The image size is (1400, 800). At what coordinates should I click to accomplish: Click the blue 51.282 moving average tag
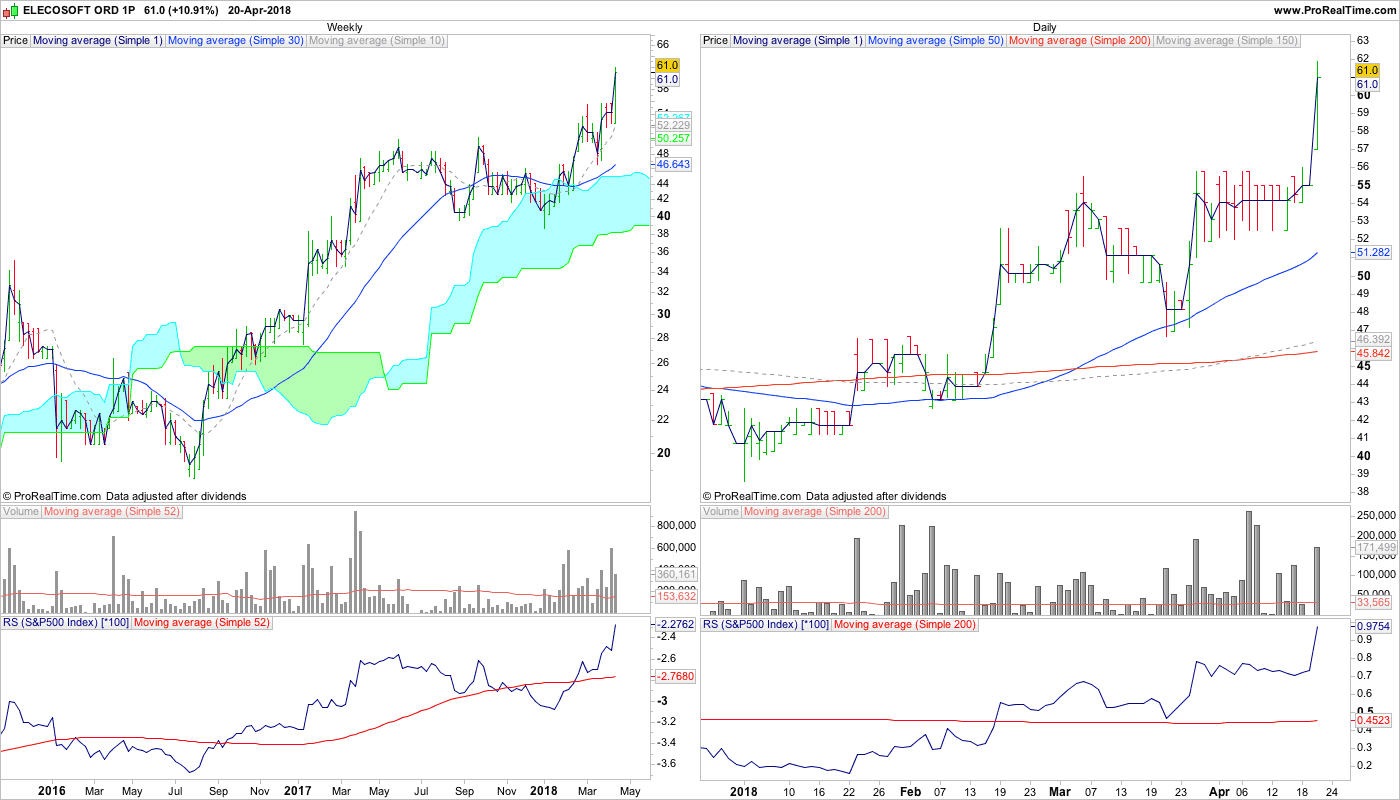1374,253
